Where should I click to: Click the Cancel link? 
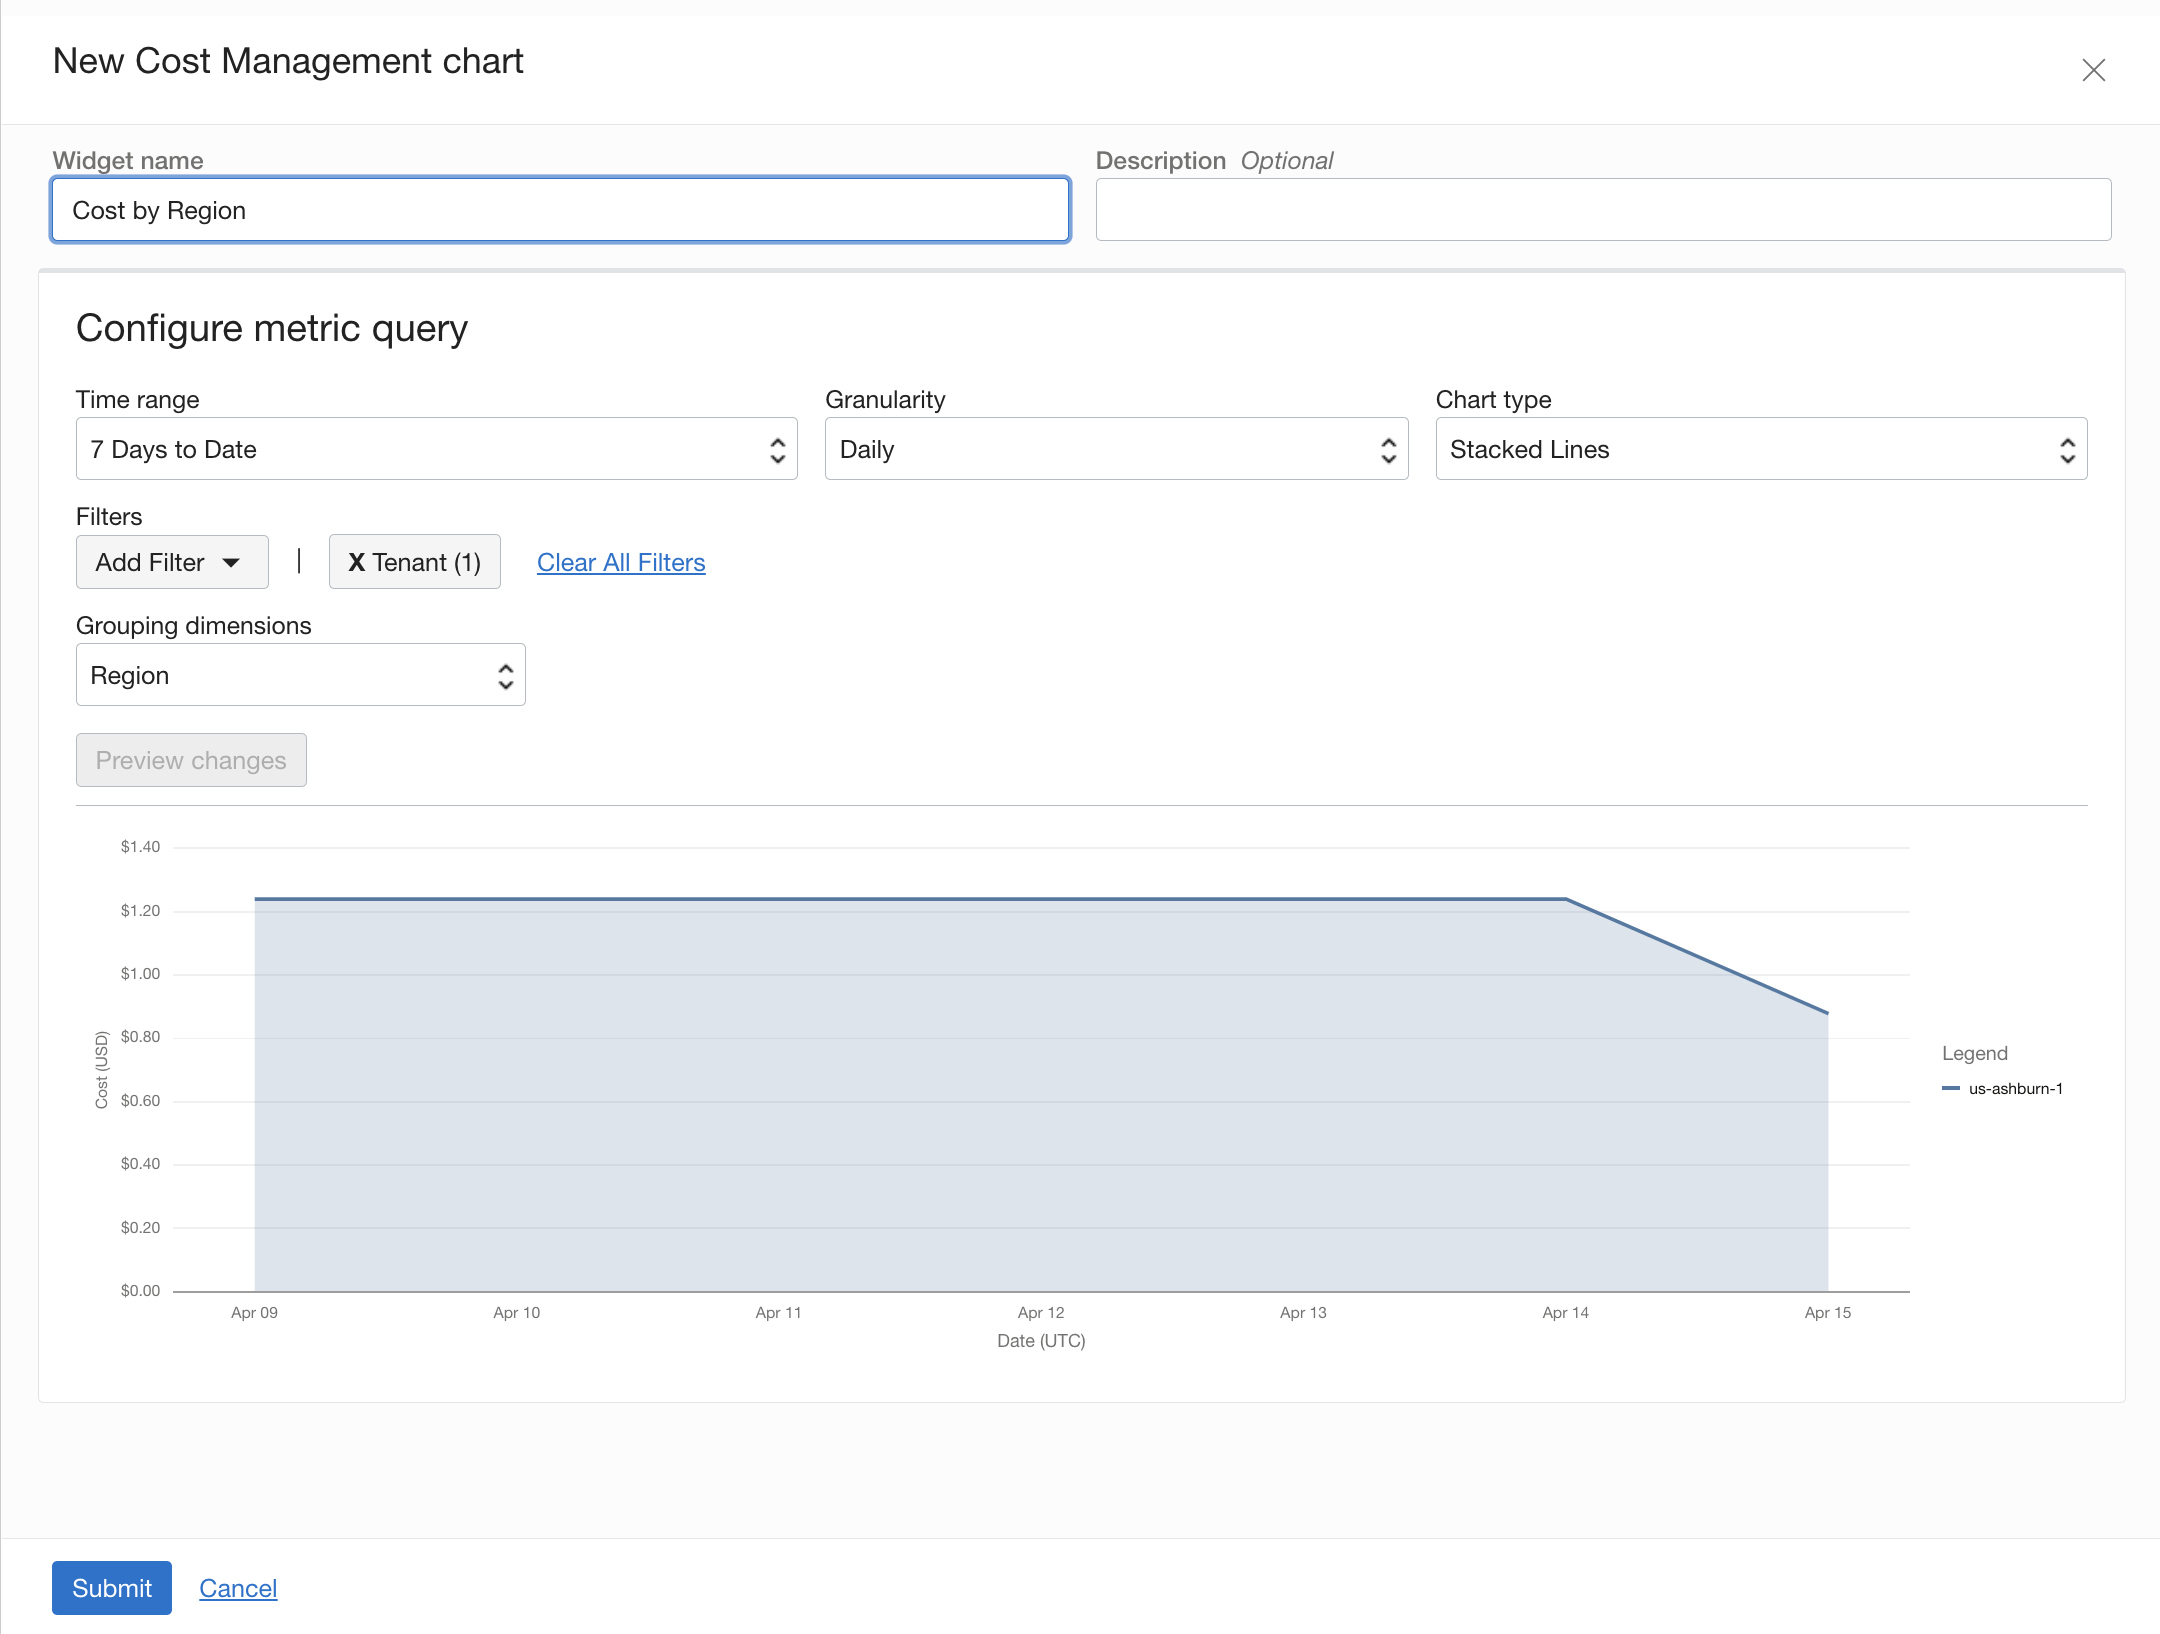(x=238, y=1587)
